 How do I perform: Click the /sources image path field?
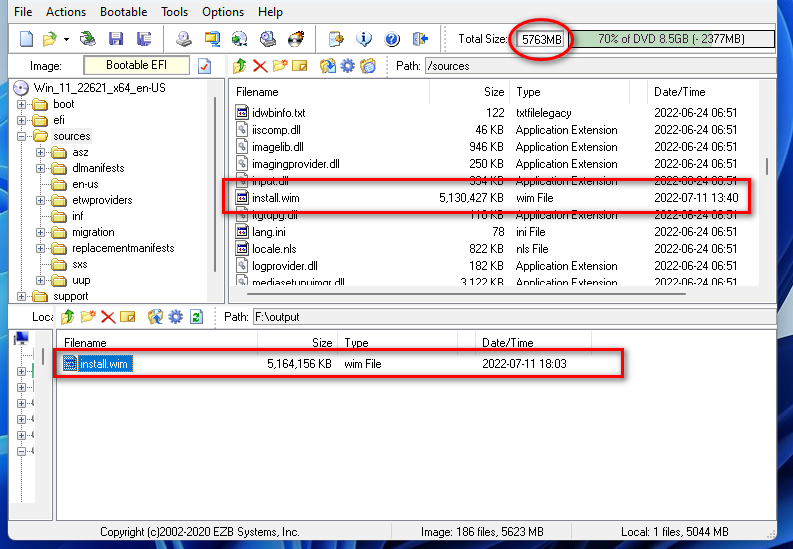tap(601, 66)
